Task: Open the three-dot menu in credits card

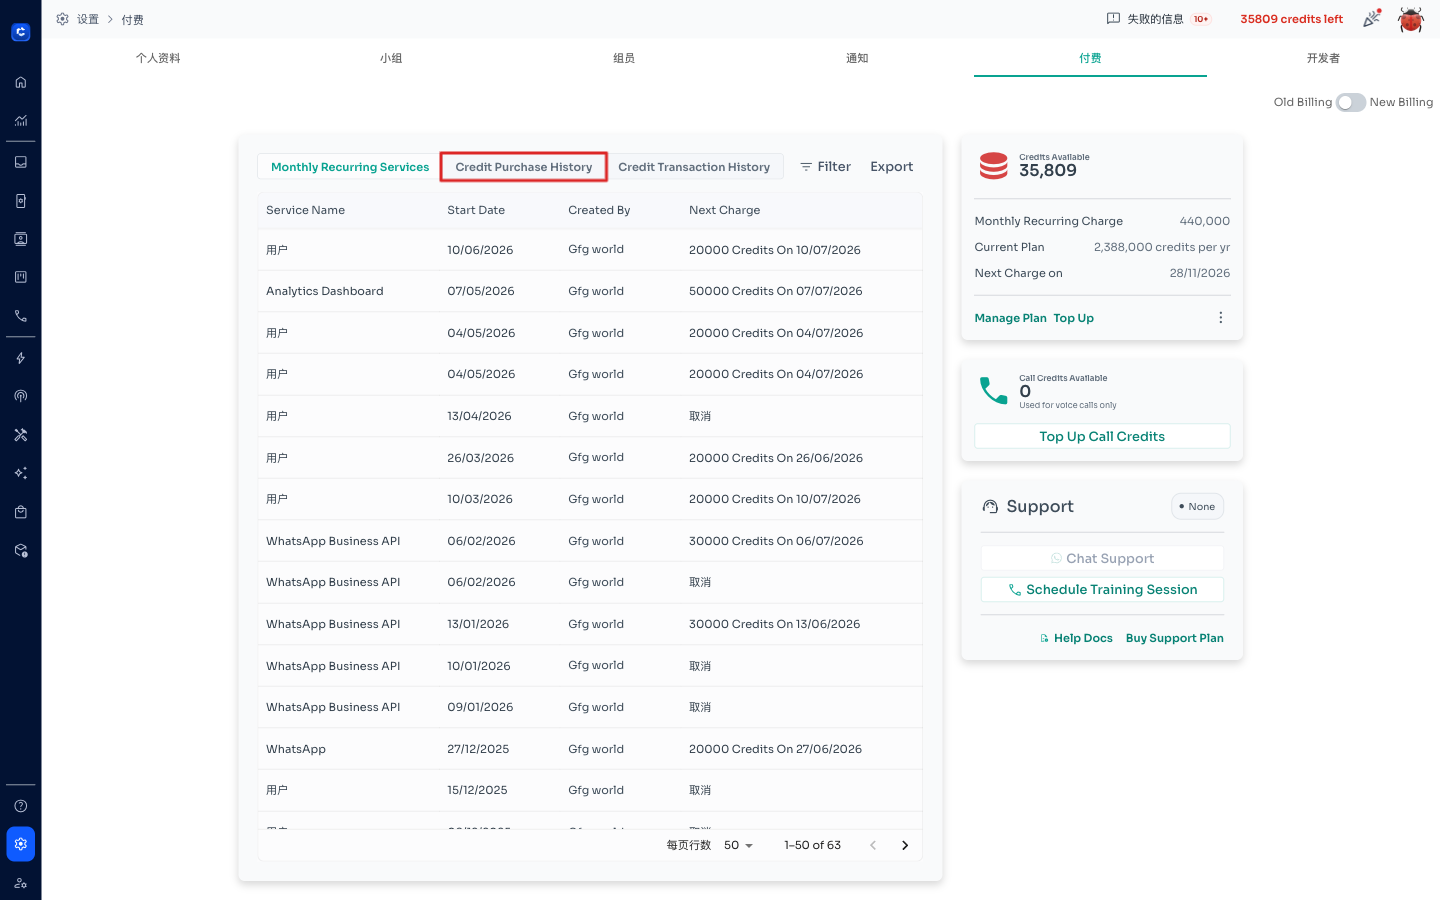Action: (x=1220, y=318)
